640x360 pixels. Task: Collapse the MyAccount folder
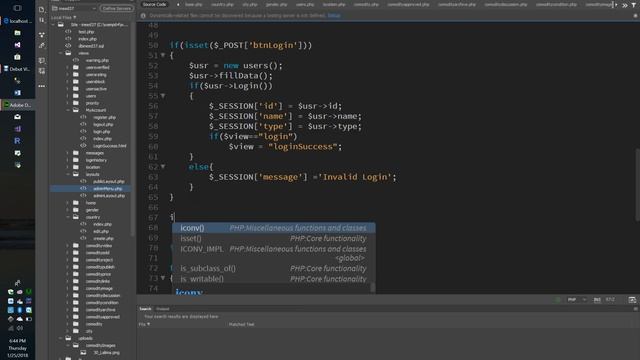click(x=68, y=110)
